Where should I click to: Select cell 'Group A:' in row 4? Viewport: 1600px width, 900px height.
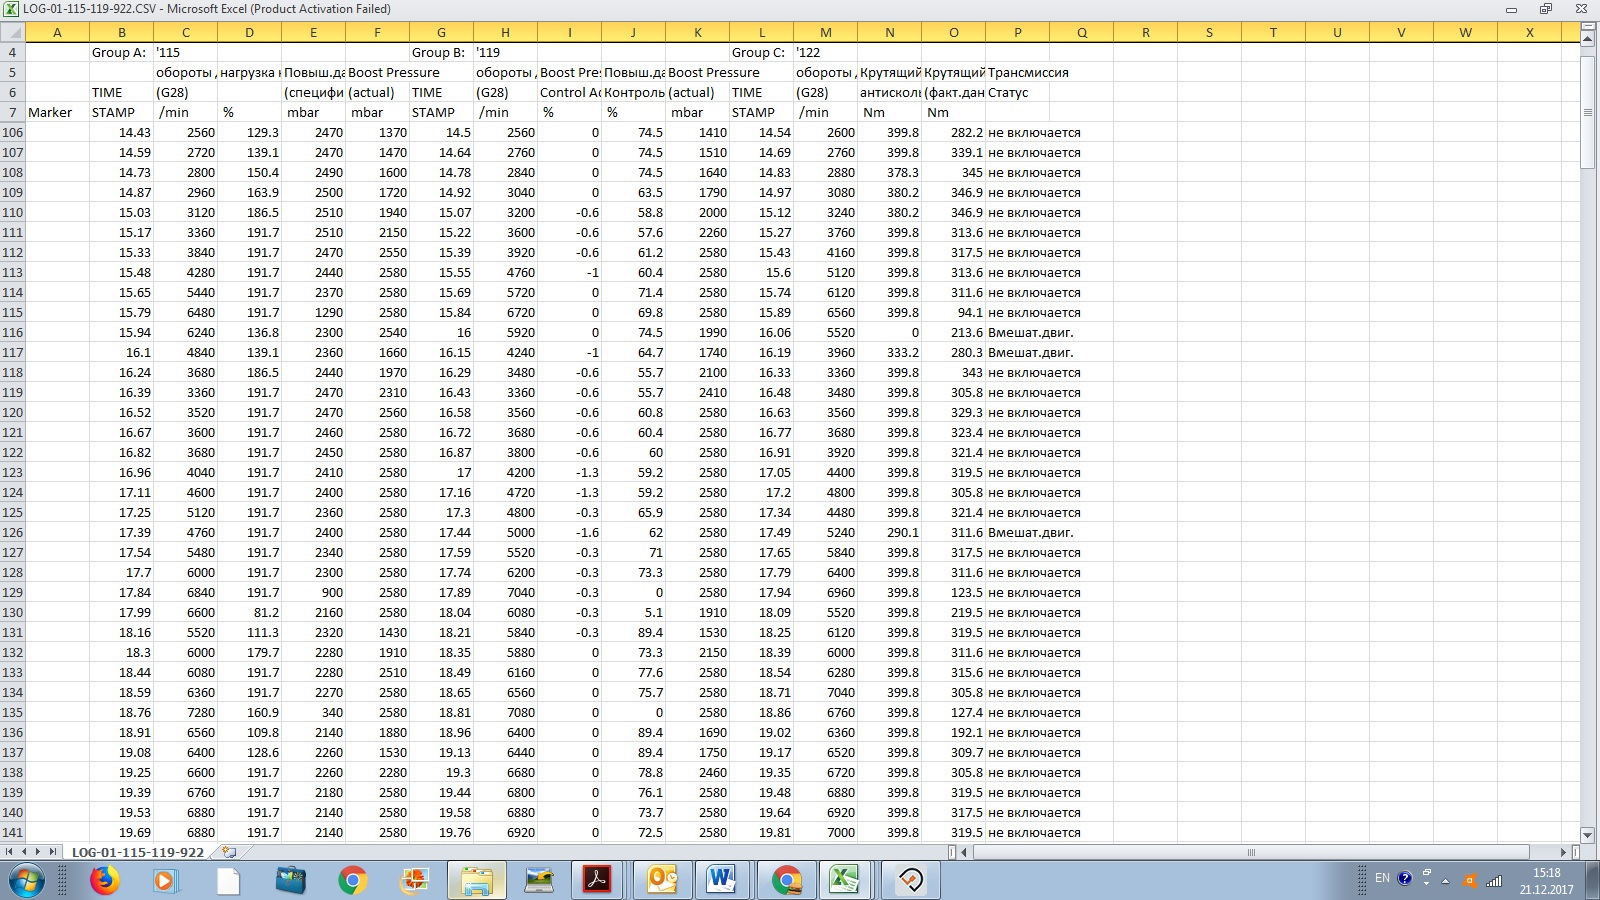tap(121, 52)
